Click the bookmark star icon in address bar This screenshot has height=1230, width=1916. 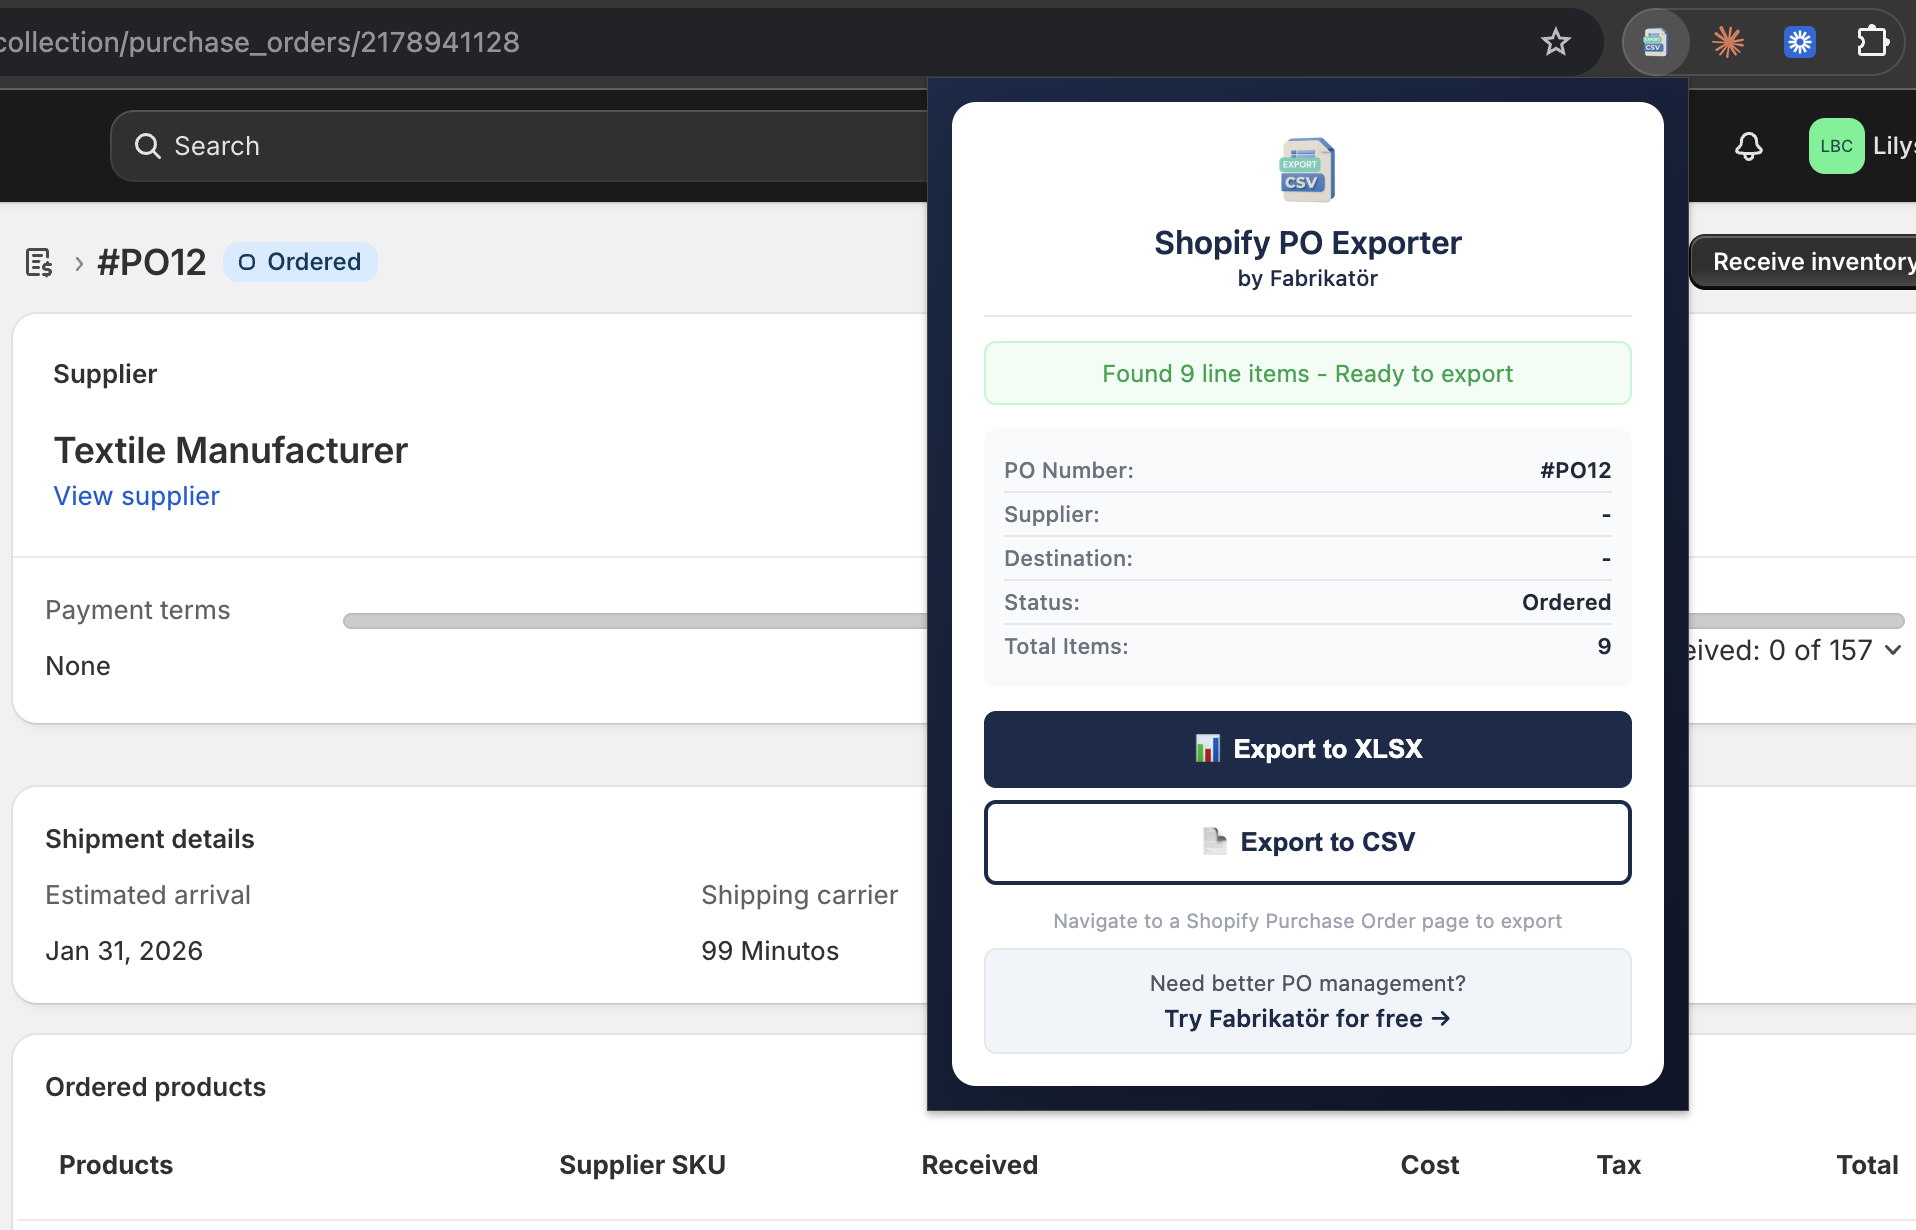pyautogui.click(x=1555, y=42)
